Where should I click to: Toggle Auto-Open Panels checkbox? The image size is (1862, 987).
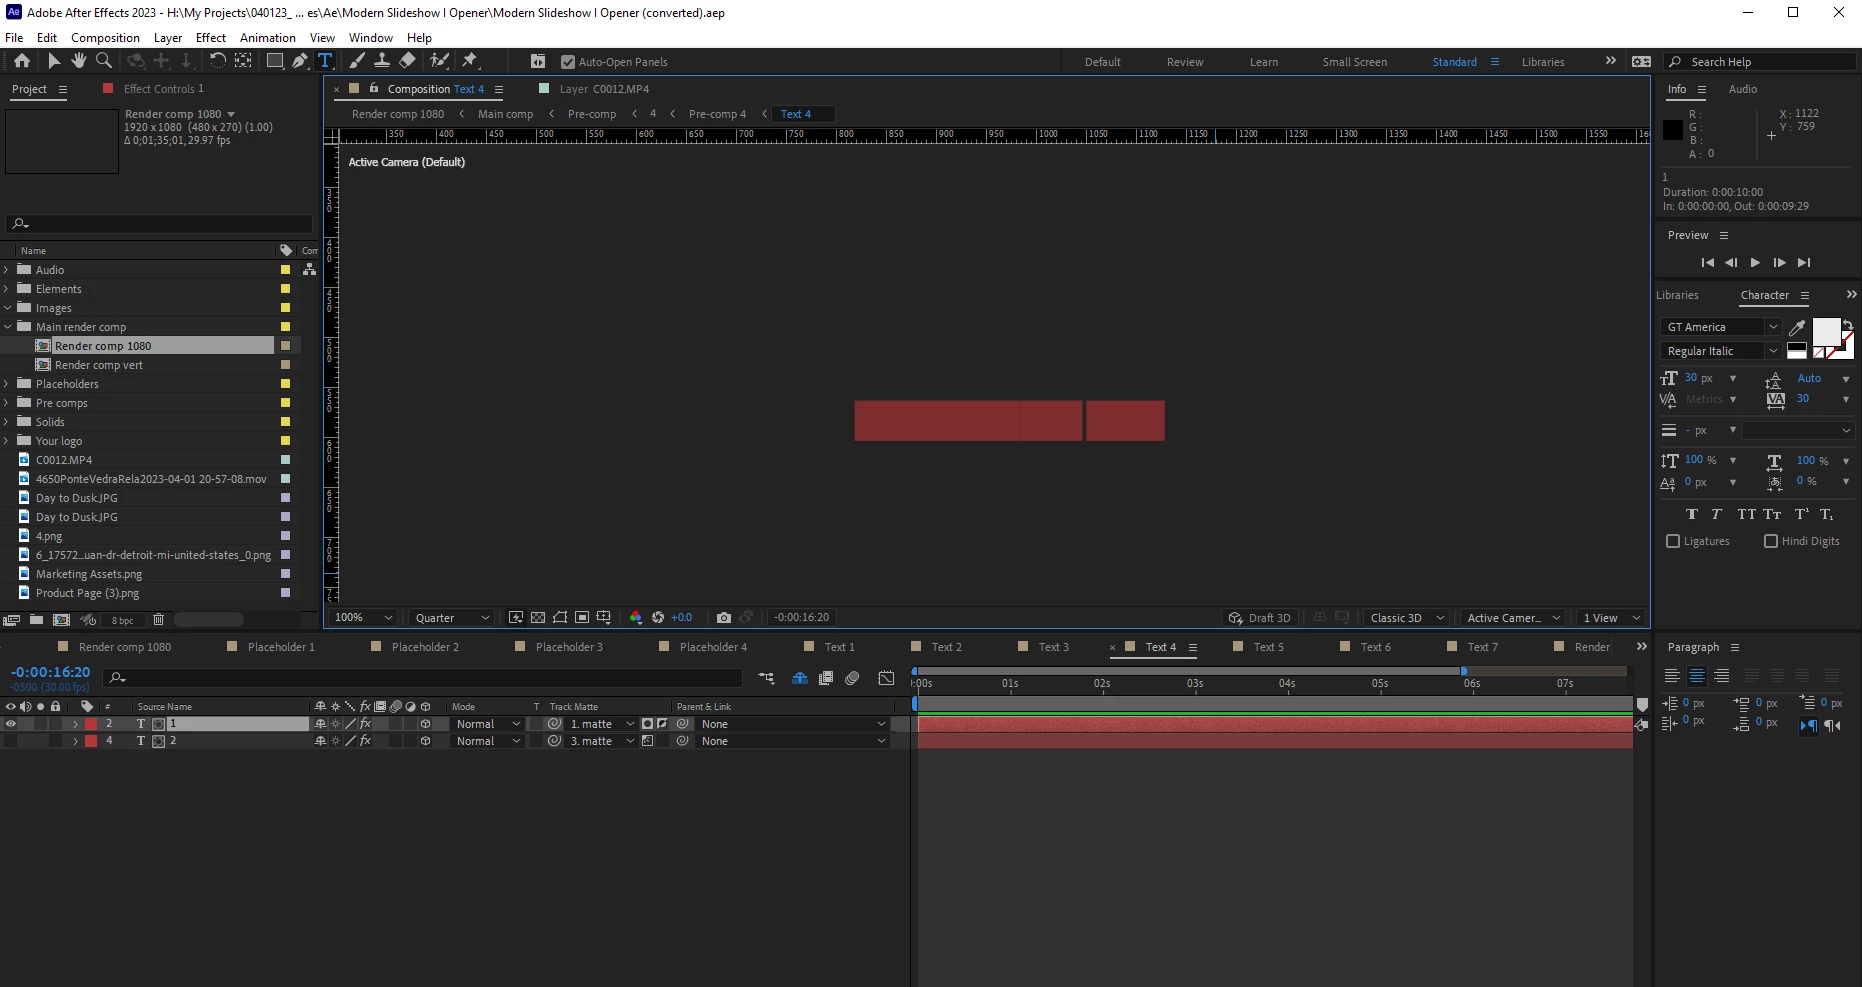coord(568,62)
